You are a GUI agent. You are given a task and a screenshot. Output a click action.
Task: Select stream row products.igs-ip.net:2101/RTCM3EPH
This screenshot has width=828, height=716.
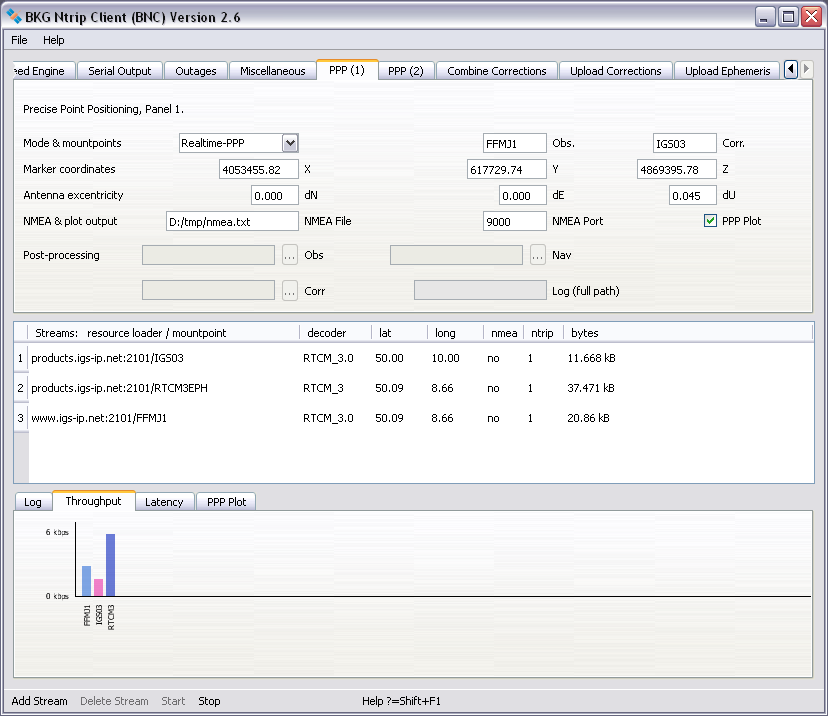120,388
